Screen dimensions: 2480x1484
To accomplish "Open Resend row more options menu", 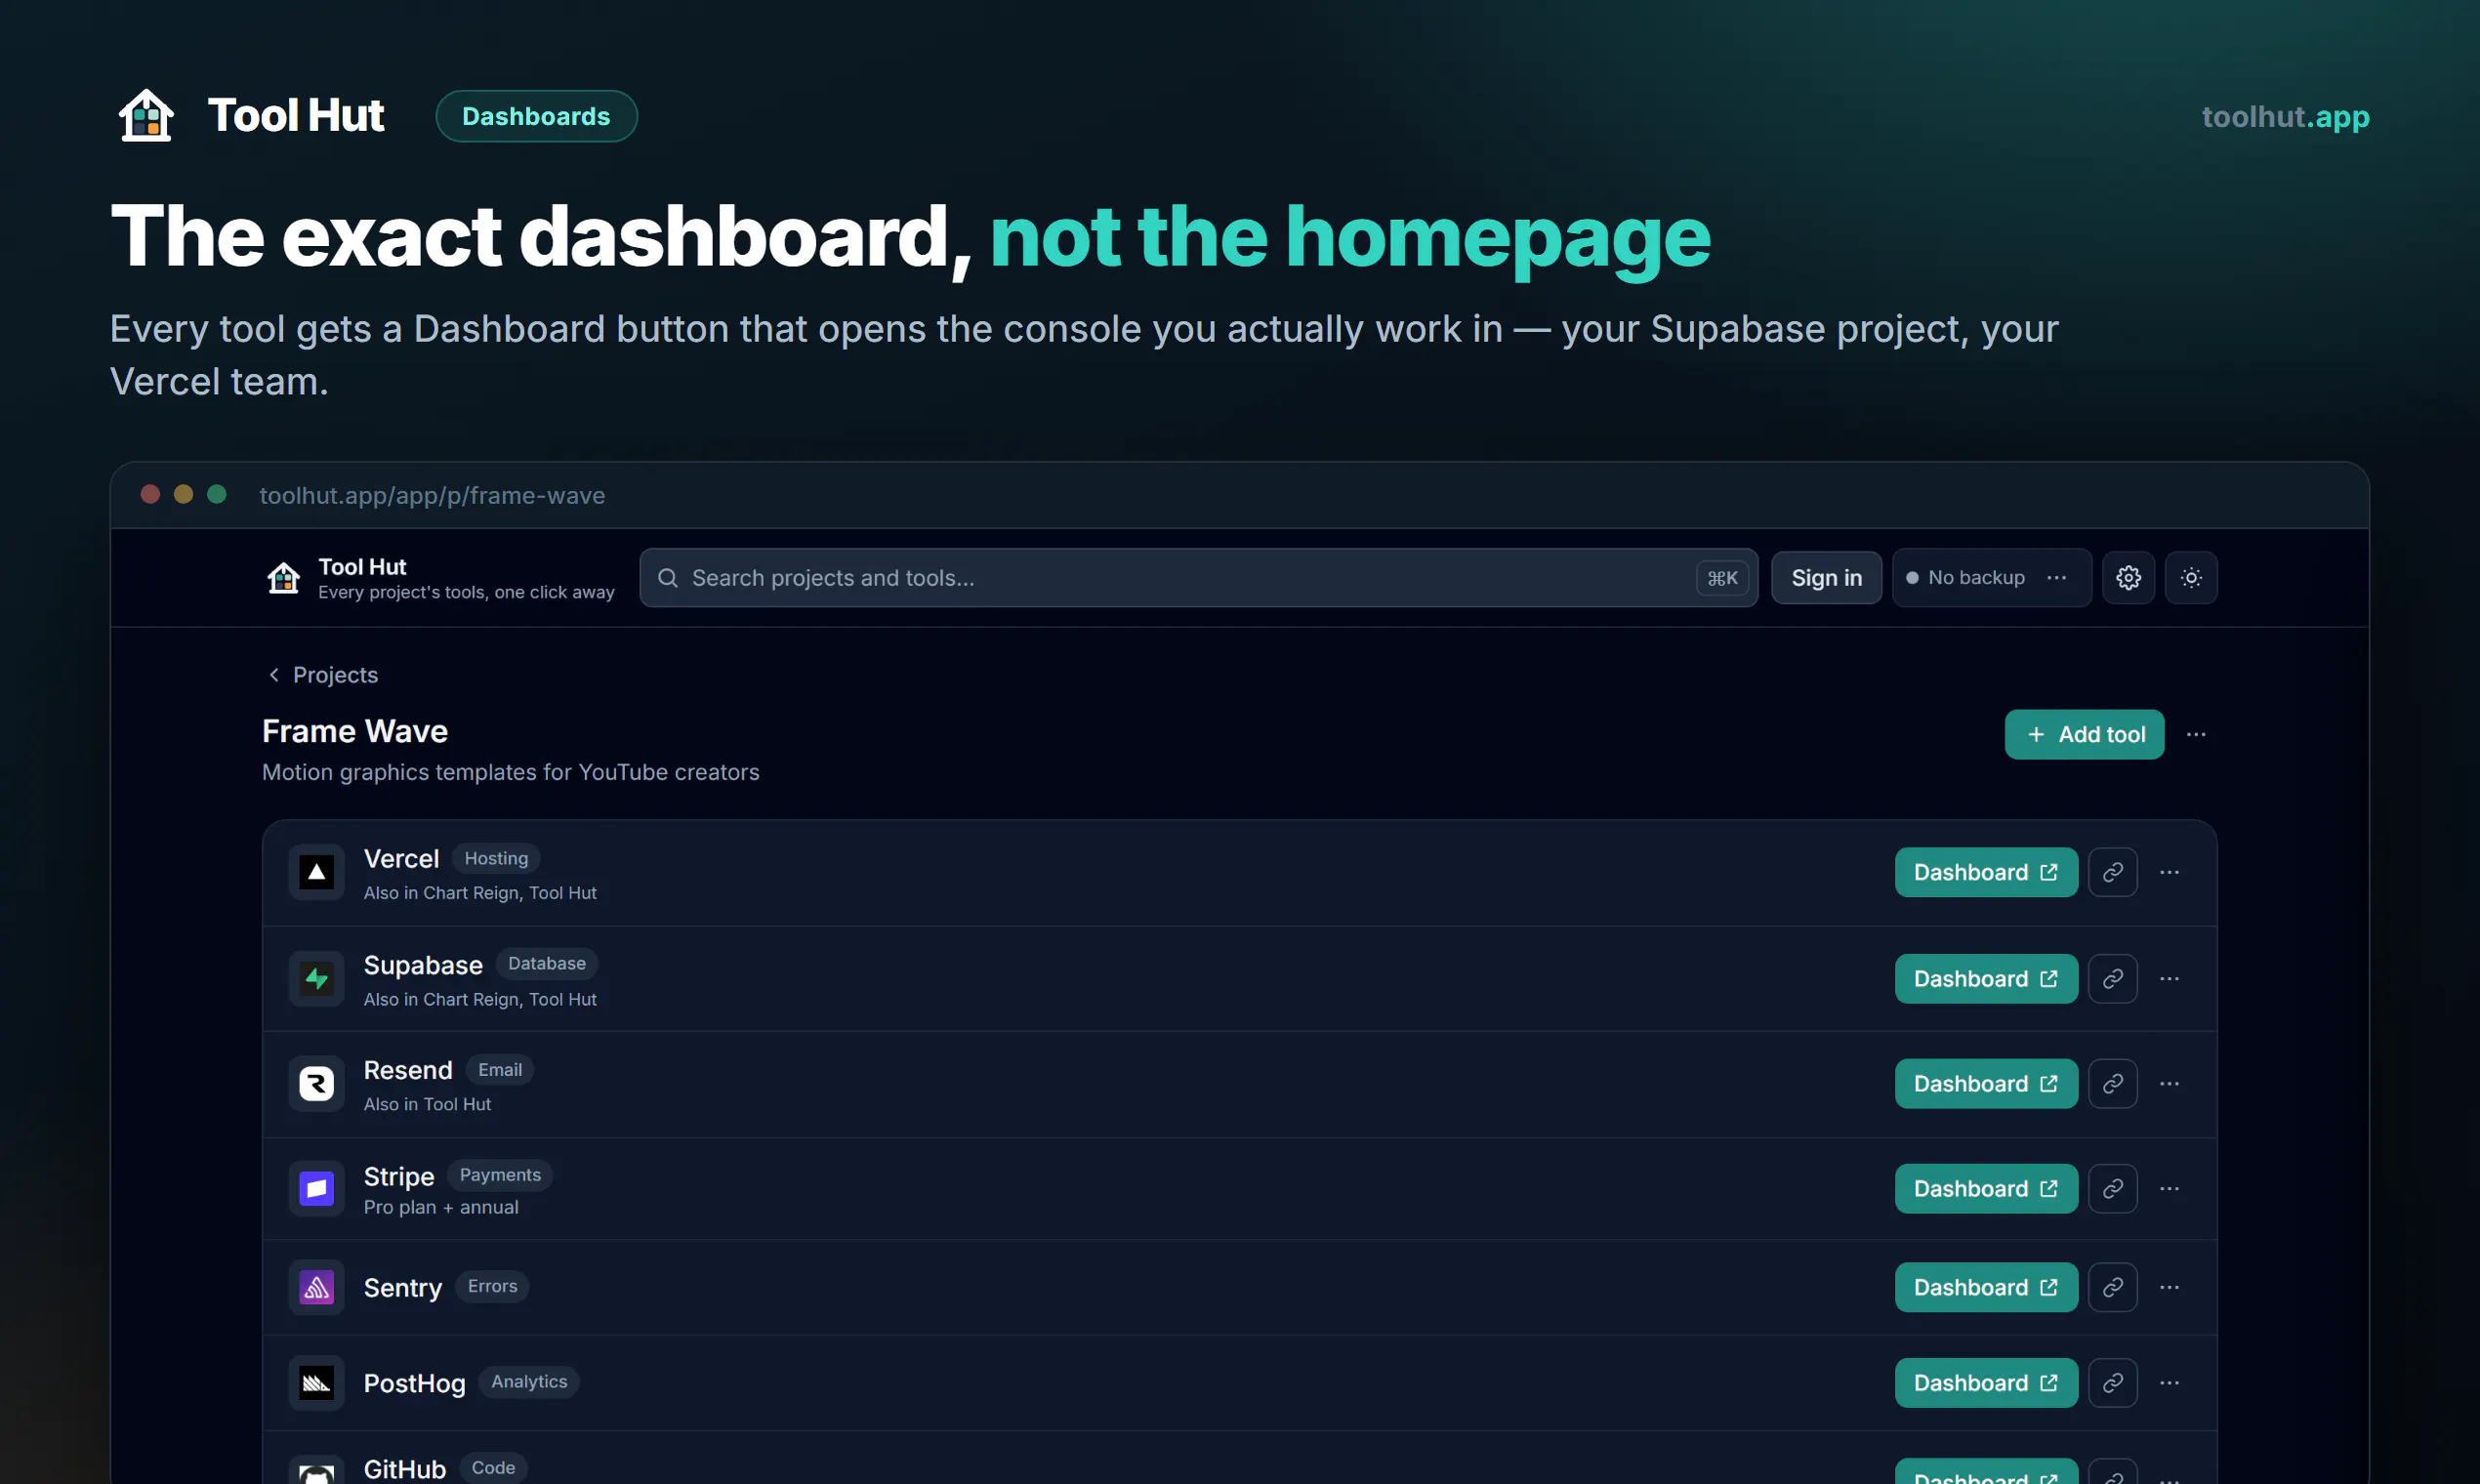I will (x=2169, y=1083).
